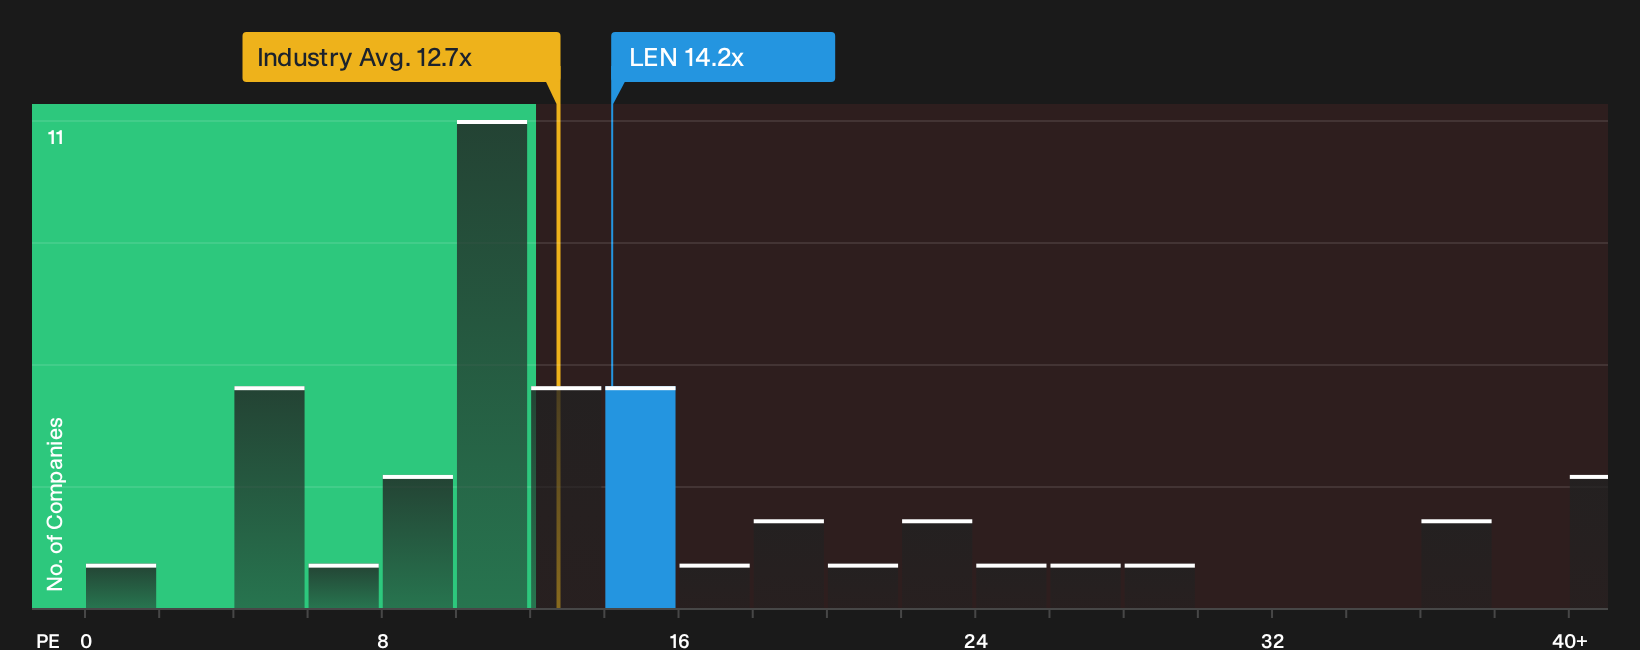This screenshot has height=650, width=1640.
Task: Click the x-axis label 16
Action: [679, 641]
